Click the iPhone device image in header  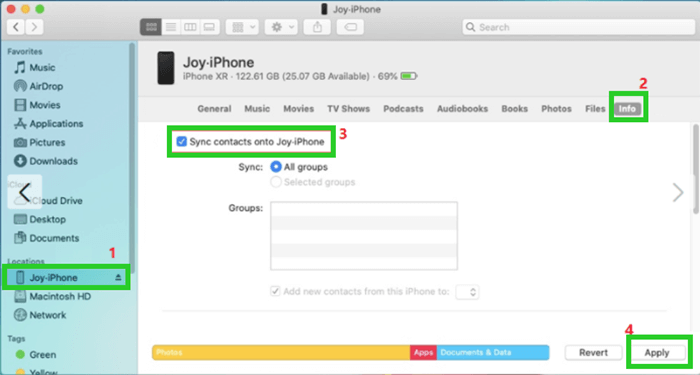point(166,68)
